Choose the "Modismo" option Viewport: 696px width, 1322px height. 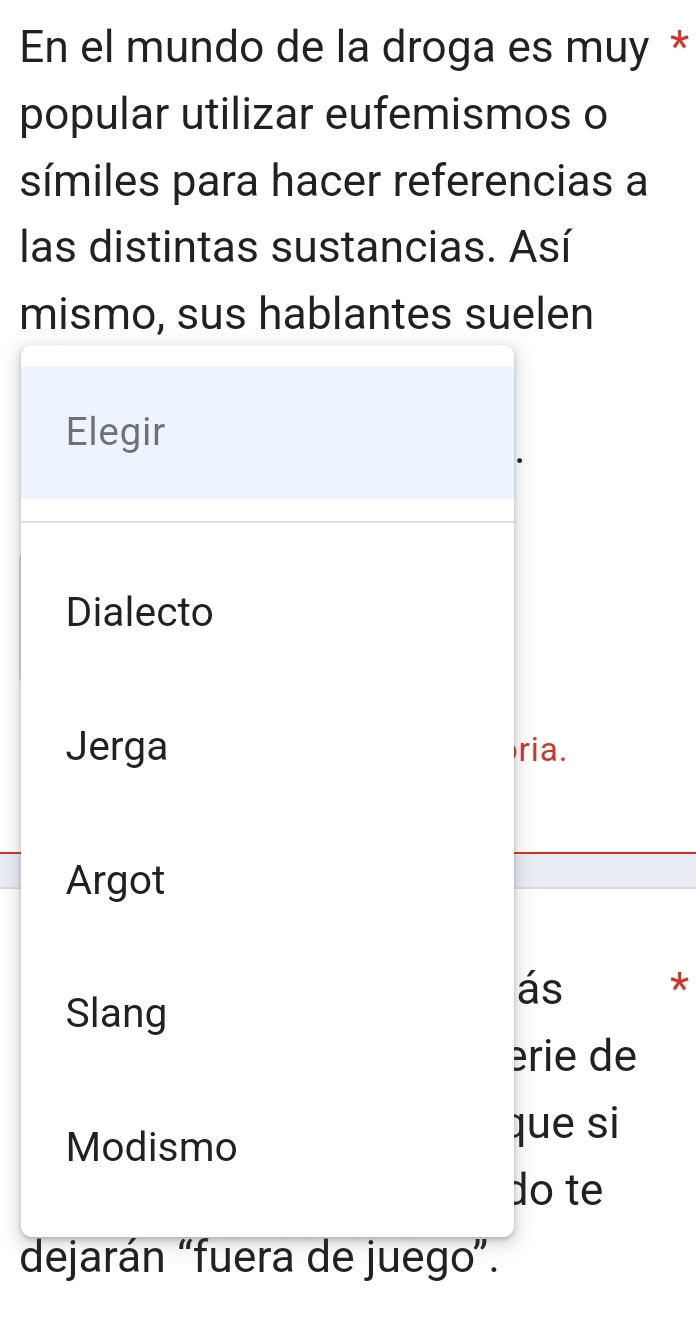(x=152, y=1147)
